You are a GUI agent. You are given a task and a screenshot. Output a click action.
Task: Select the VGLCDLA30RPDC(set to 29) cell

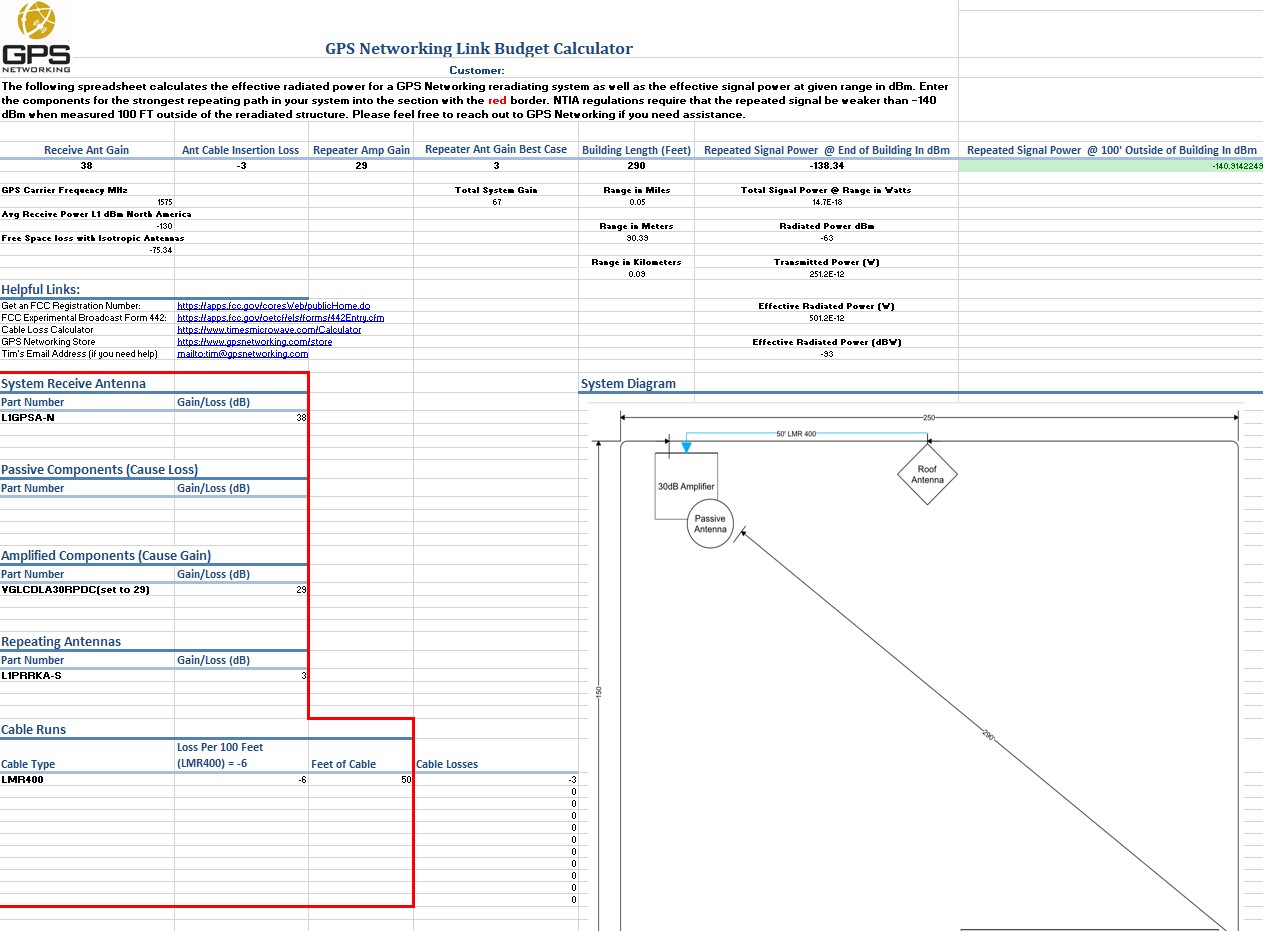(87, 590)
